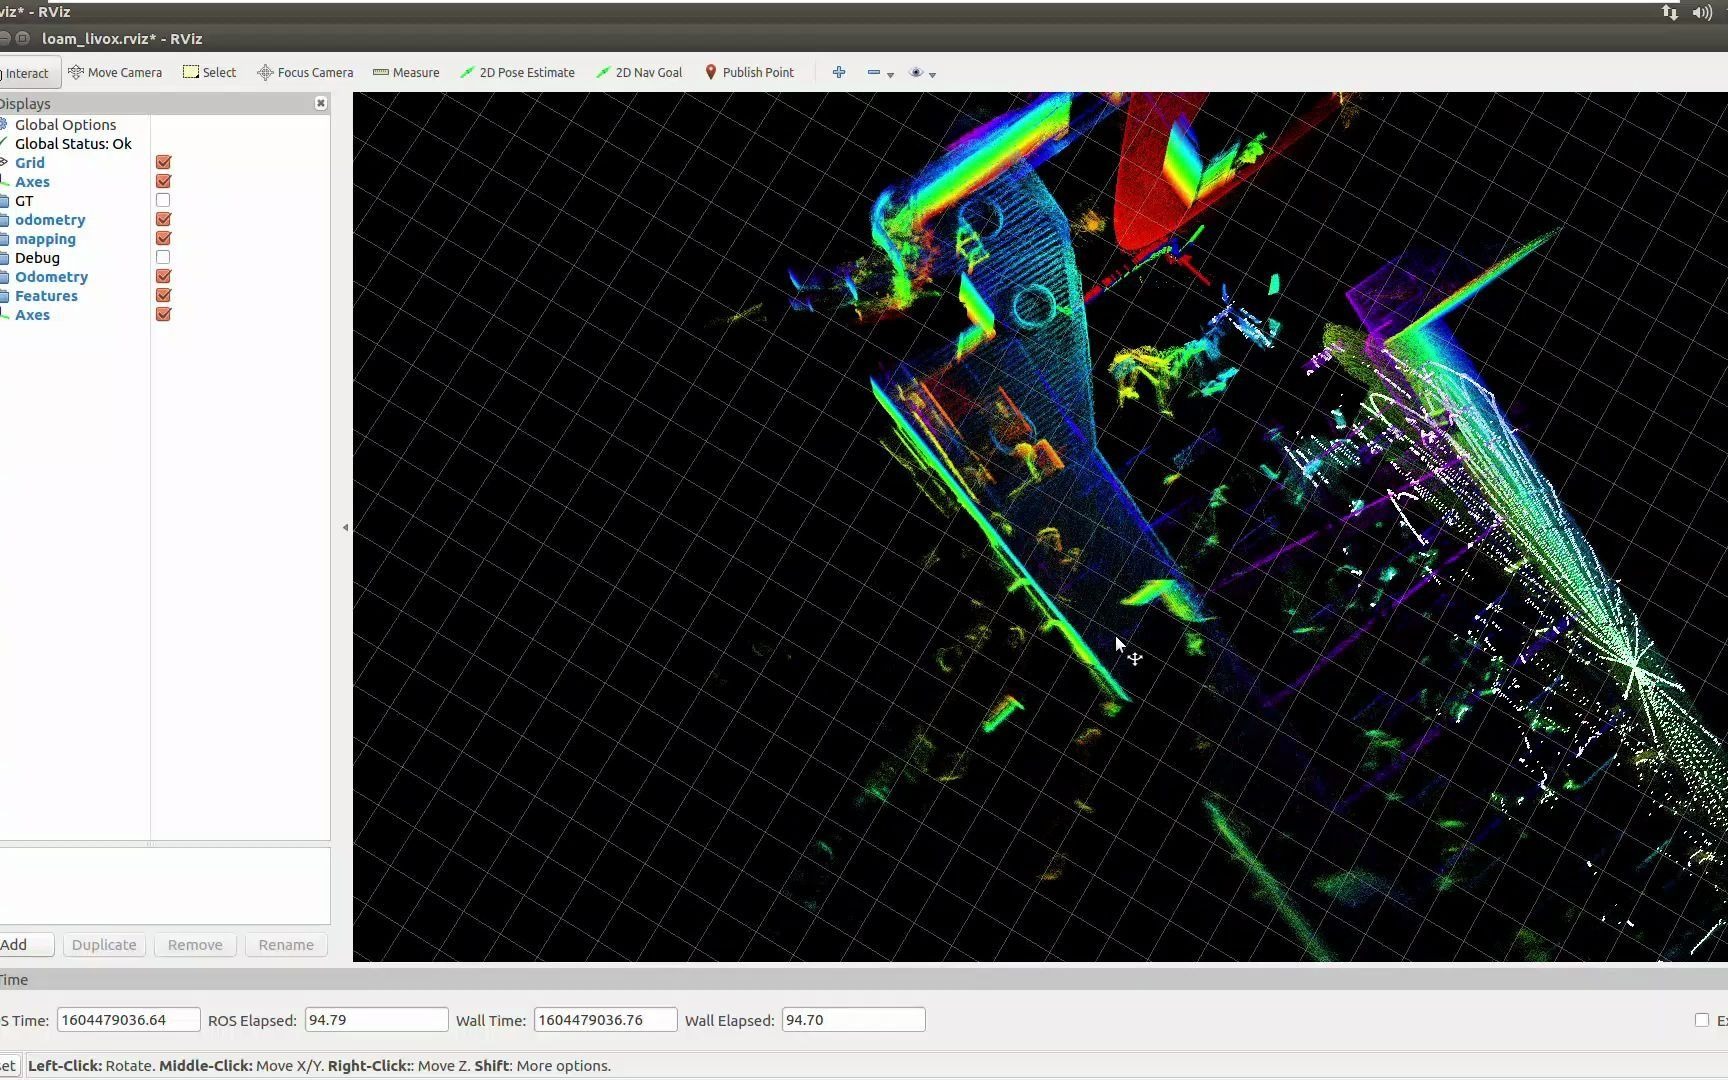Adjust the system volume indicator
The width and height of the screenshot is (1728, 1080).
coord(1702,12)
